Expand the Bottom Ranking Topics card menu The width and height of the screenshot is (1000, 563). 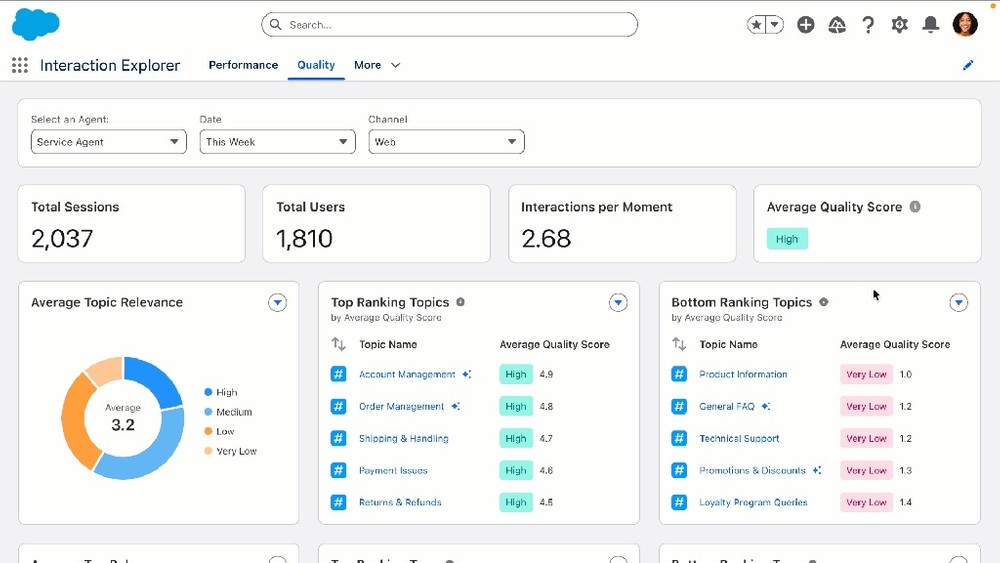click(x=958, y=303)
